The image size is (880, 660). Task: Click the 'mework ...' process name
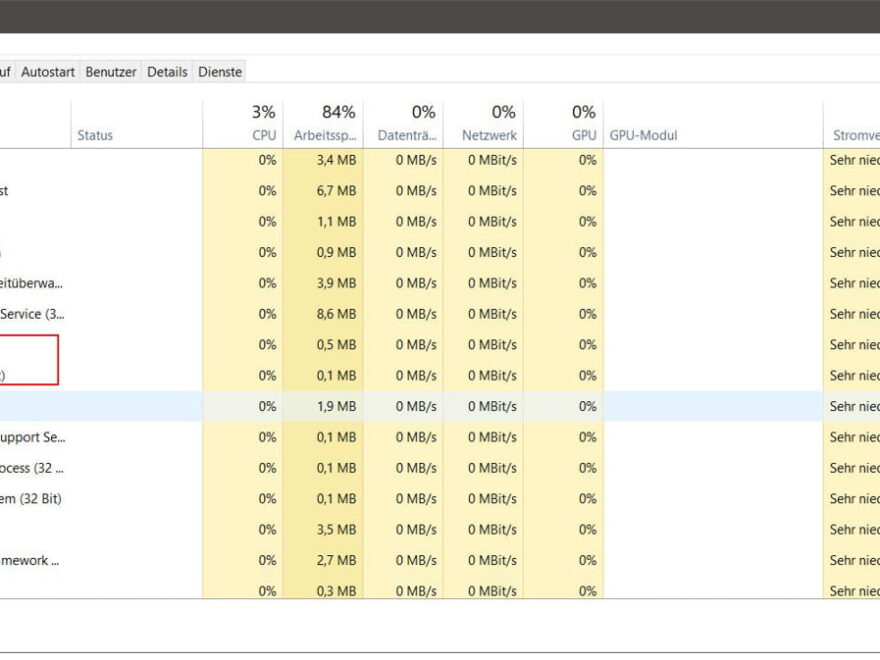pyautogui.click(x=29, y=561)
